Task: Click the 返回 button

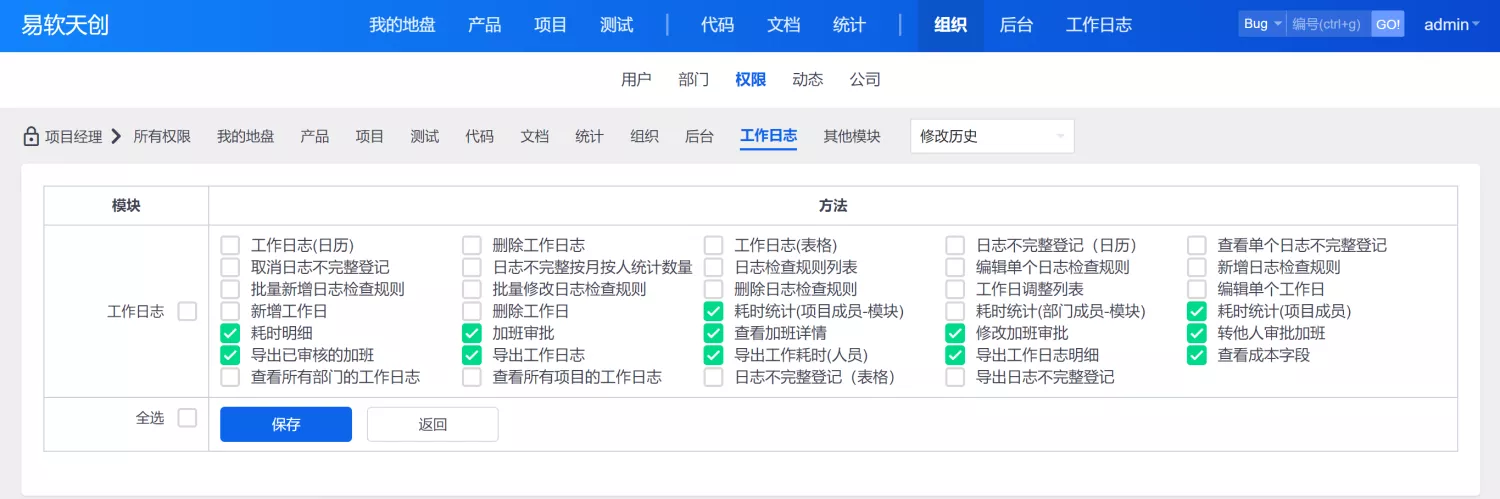Action: pos(433,424)
